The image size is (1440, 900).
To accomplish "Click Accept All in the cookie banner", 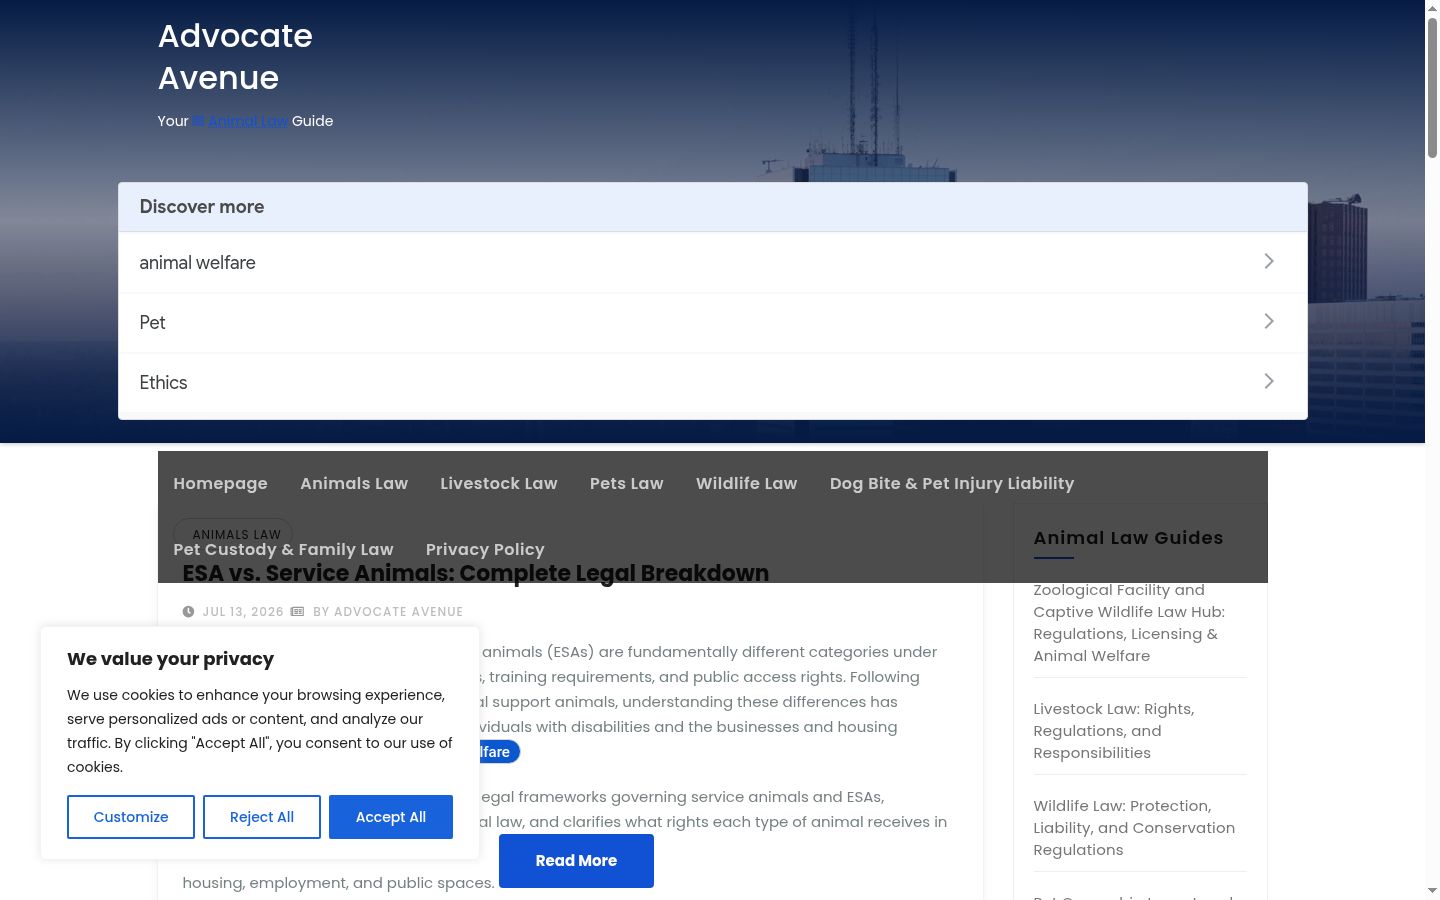I will 391,817.
